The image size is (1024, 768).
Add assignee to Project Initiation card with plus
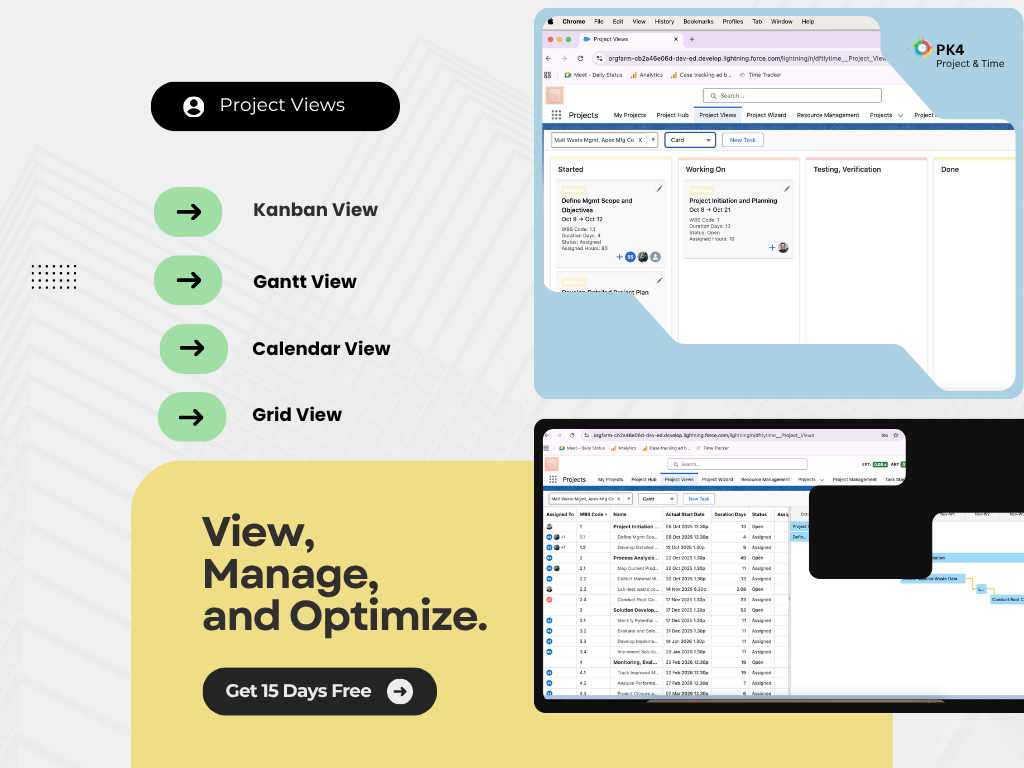pos(771,247)
